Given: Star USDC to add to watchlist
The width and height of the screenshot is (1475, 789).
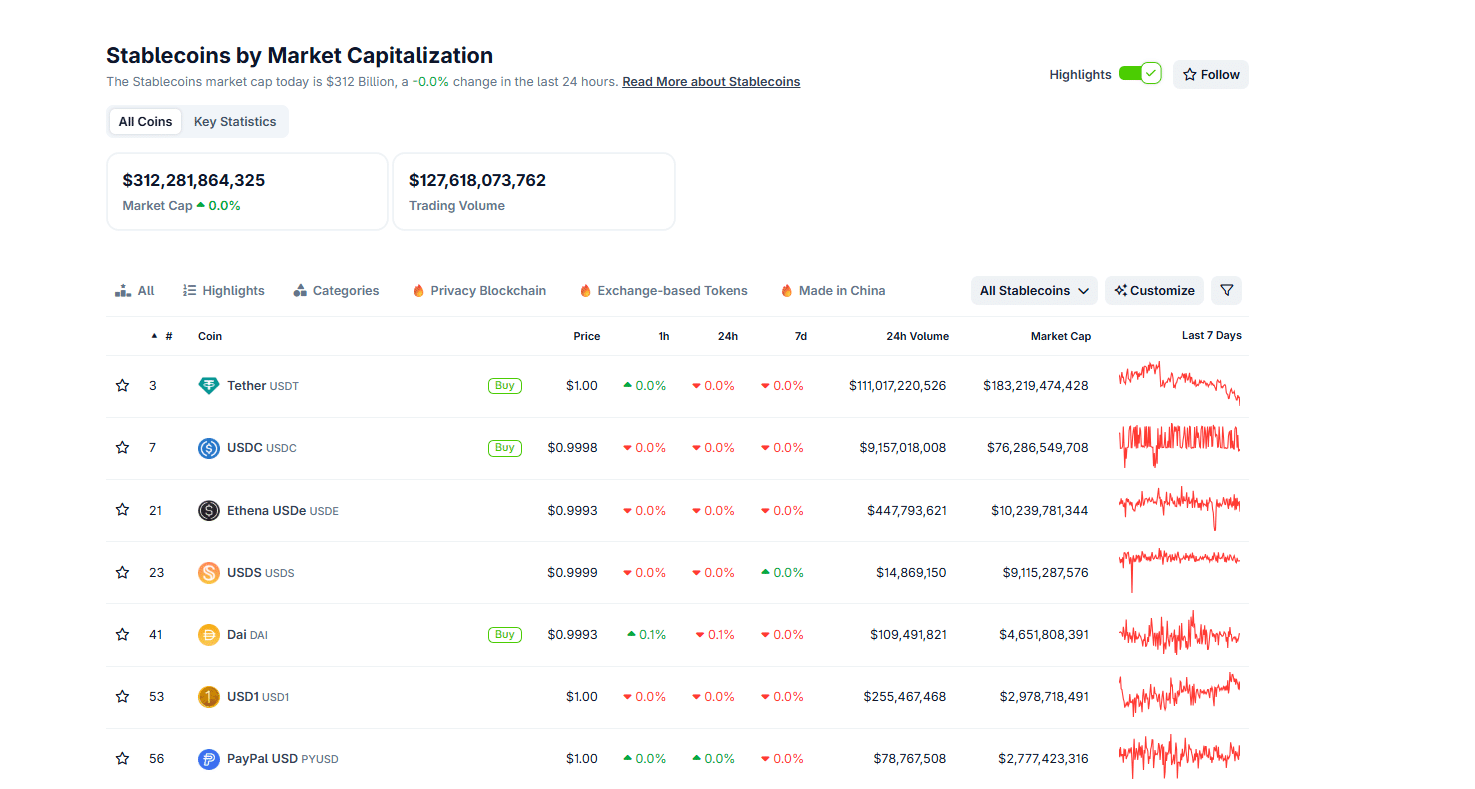Looking at the screenshot, I should (122, 448).
